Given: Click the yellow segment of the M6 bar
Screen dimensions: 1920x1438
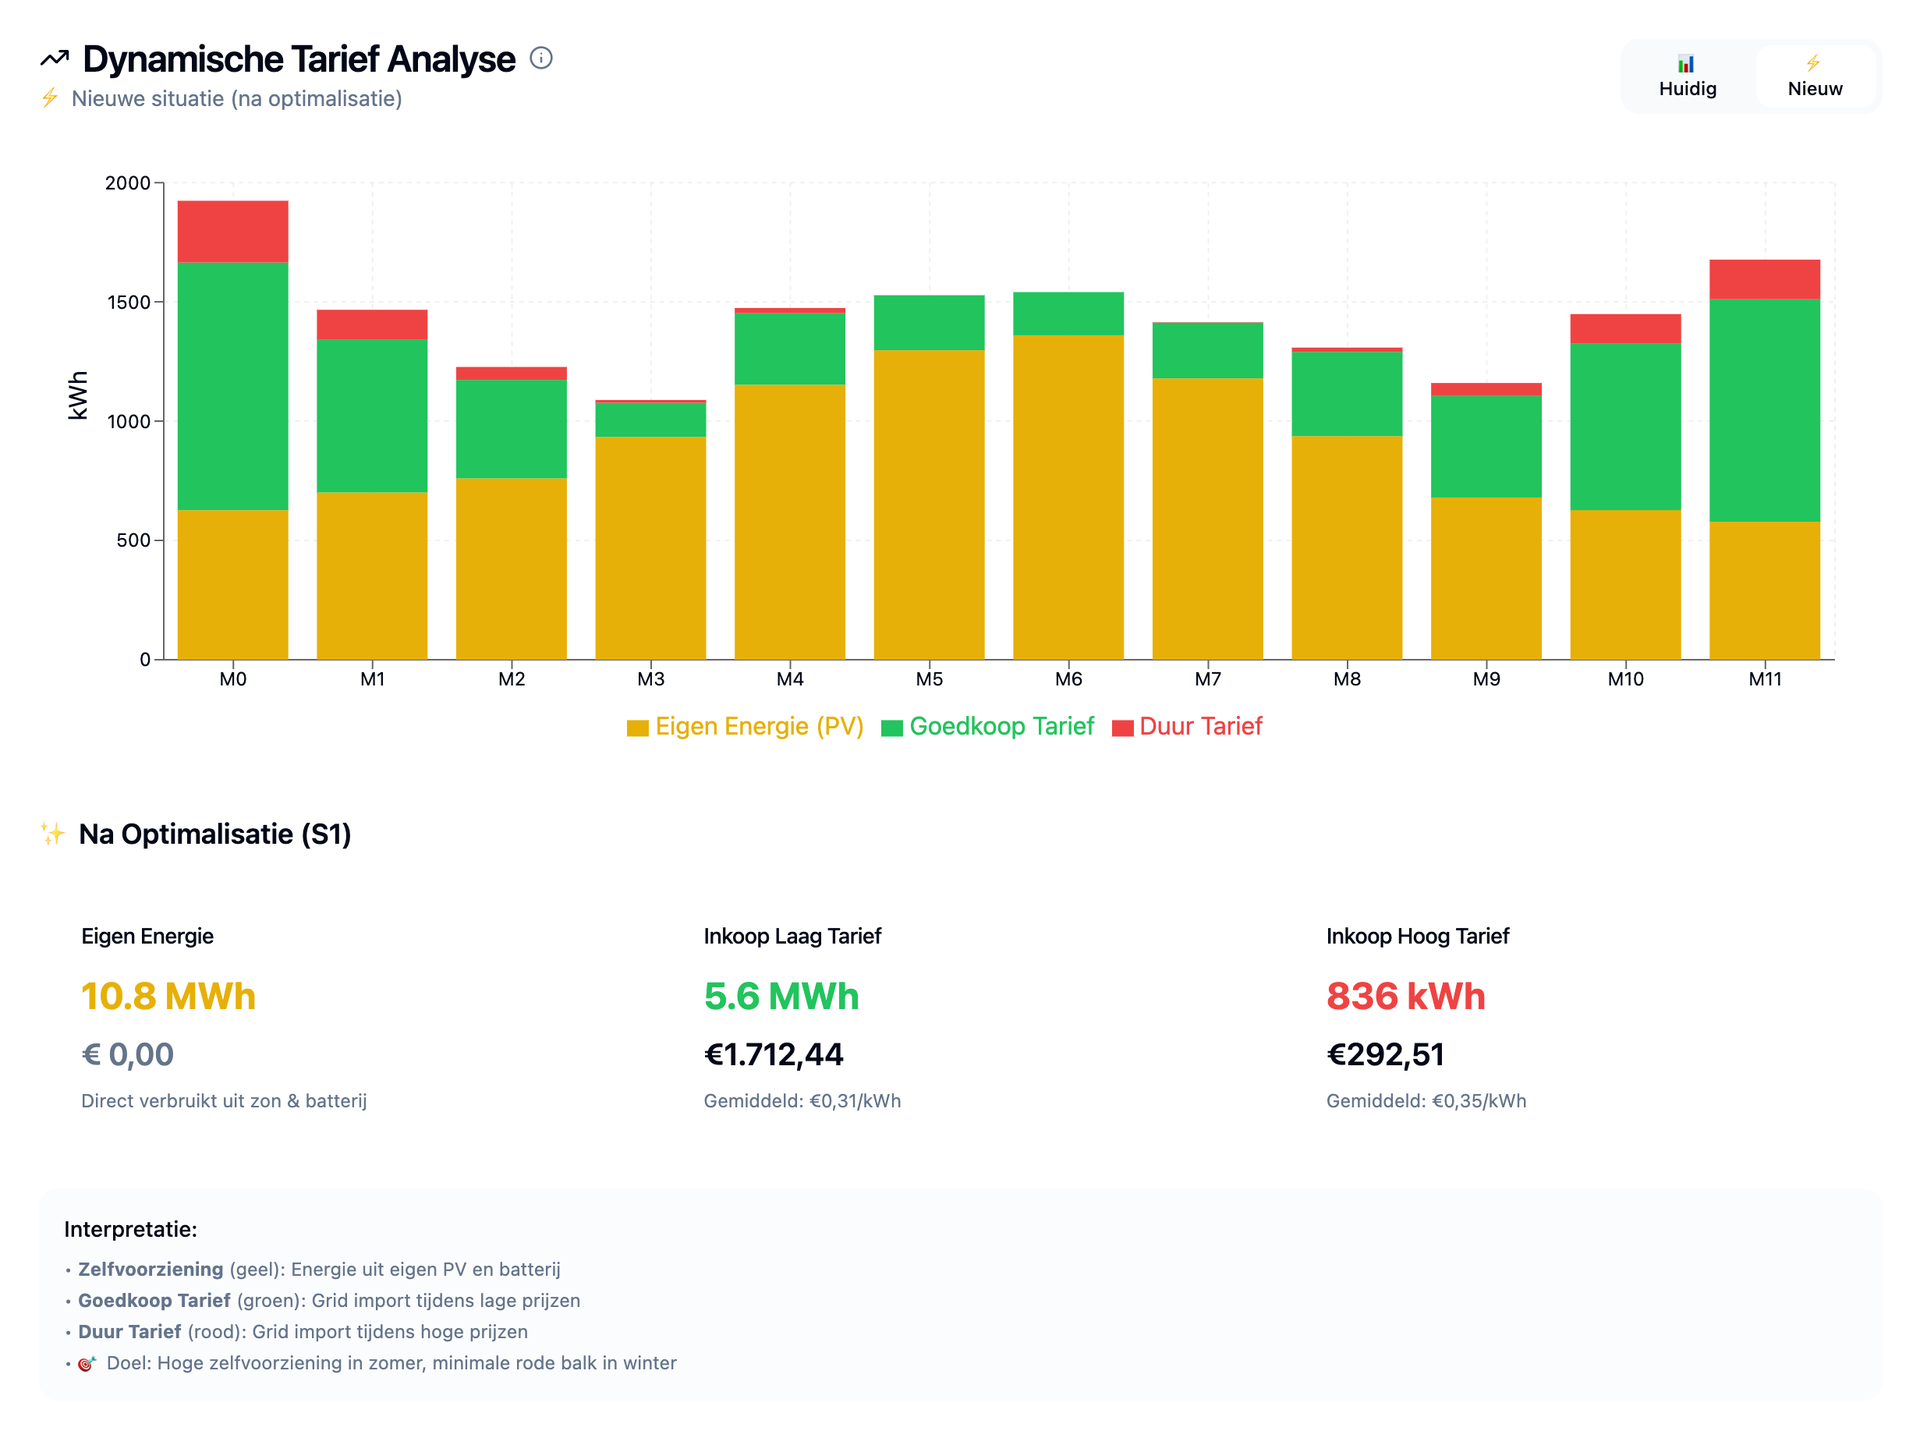Looking at the screenshot, I should click(1068, 497).
